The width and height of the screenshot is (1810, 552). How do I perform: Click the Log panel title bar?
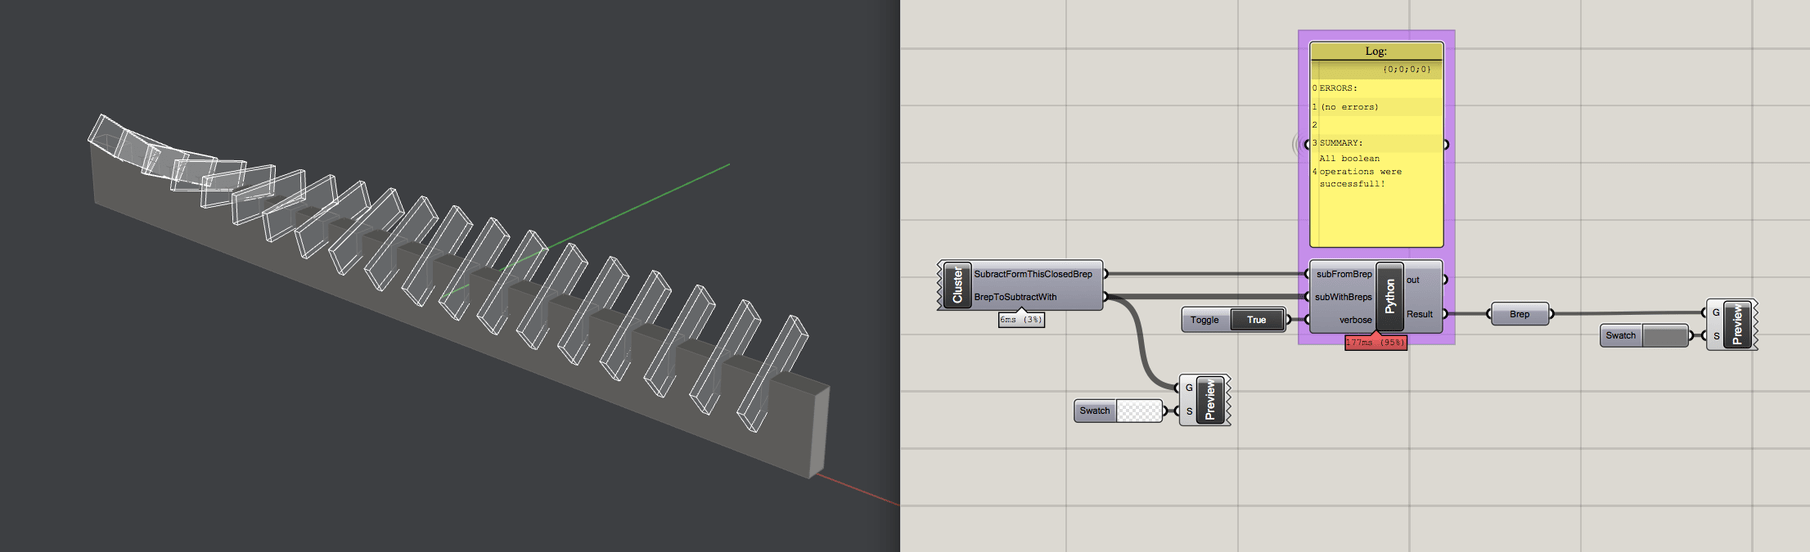pos(1376,51)
